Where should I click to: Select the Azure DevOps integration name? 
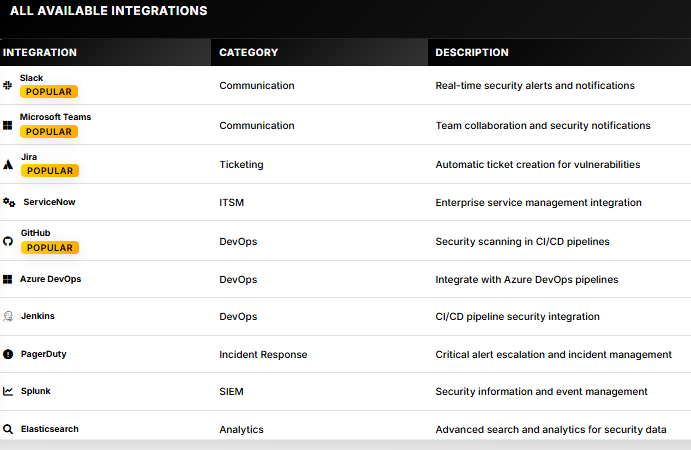51,279
